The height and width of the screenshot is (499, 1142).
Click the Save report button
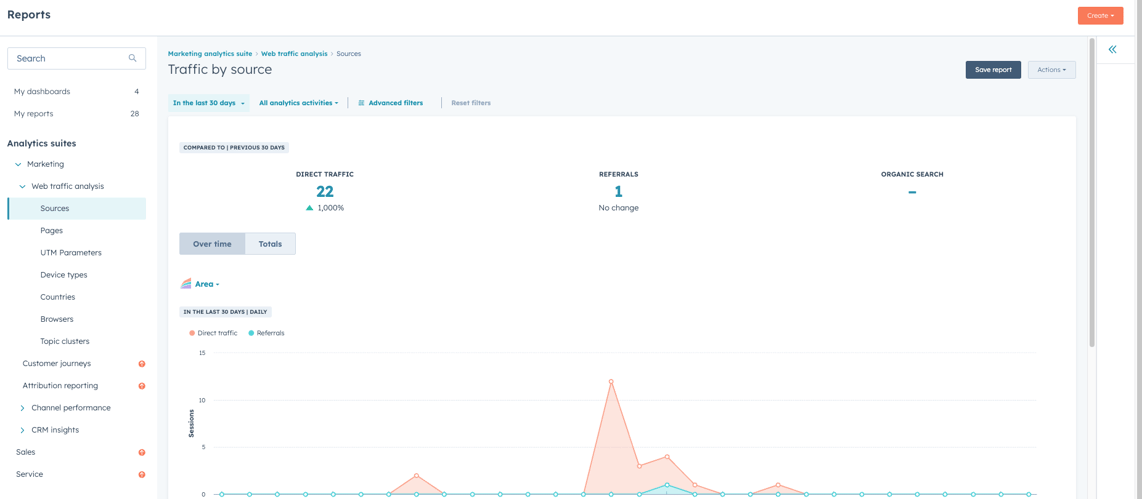tap(993, 70)
